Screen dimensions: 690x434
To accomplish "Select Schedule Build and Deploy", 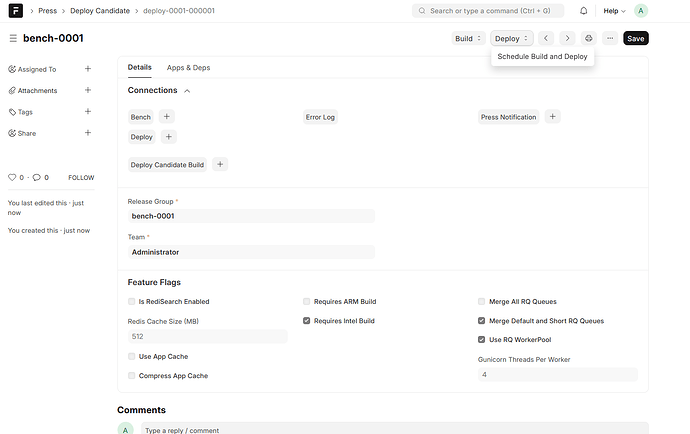I will coord(542,56).
